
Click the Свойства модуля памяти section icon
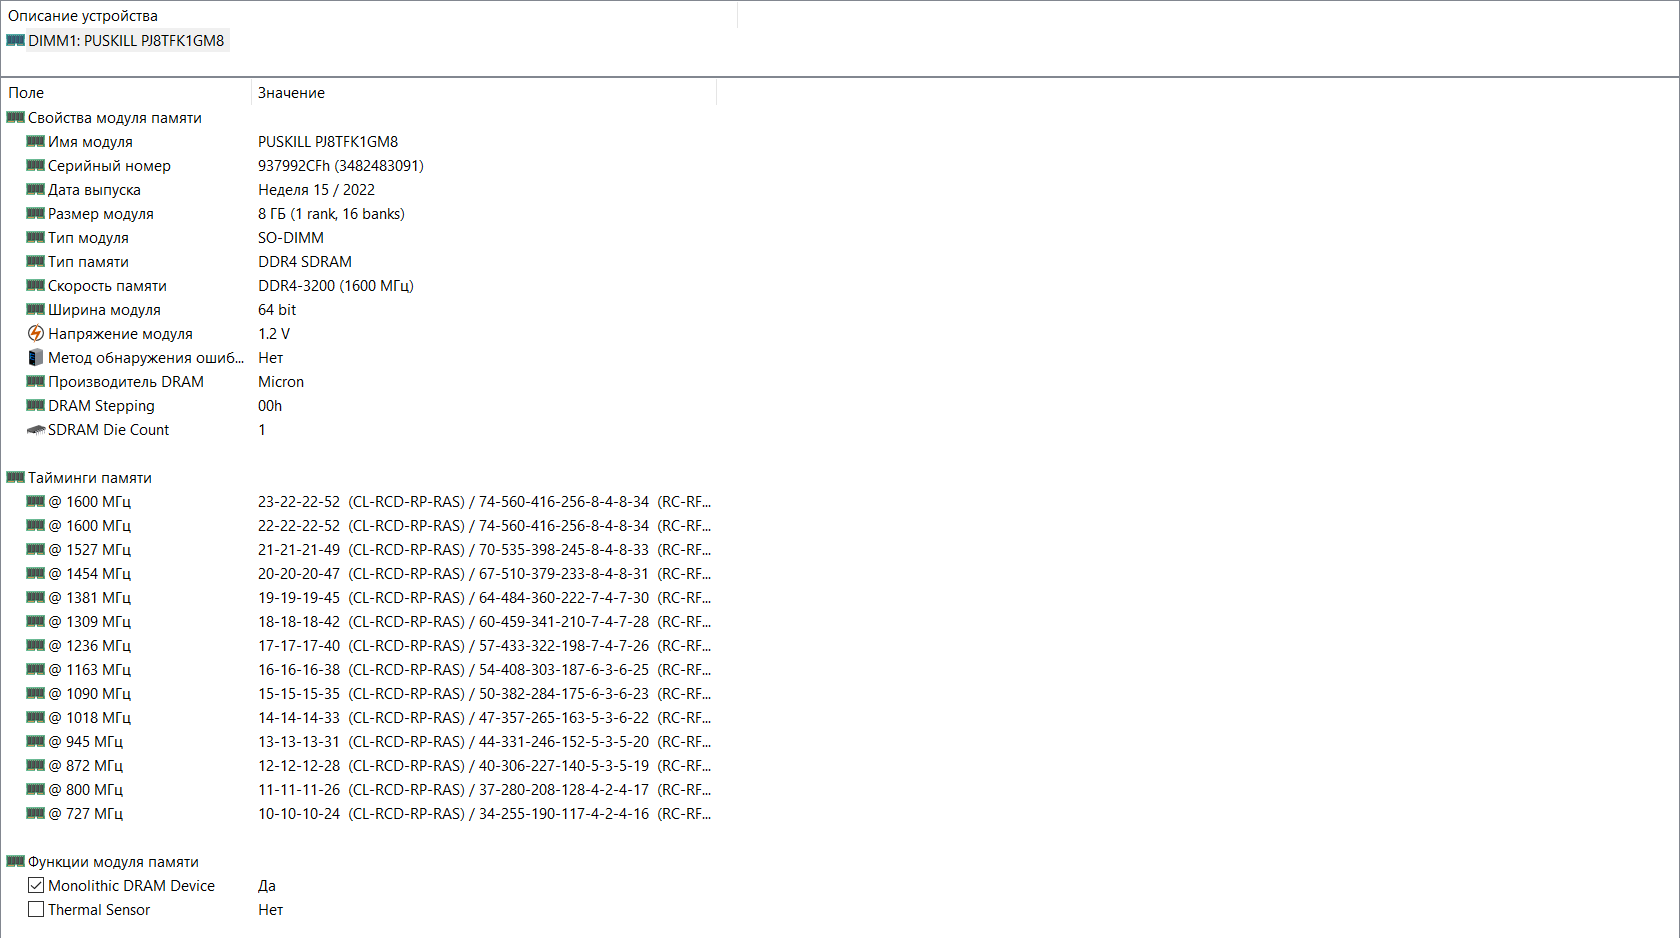point(16,117)
